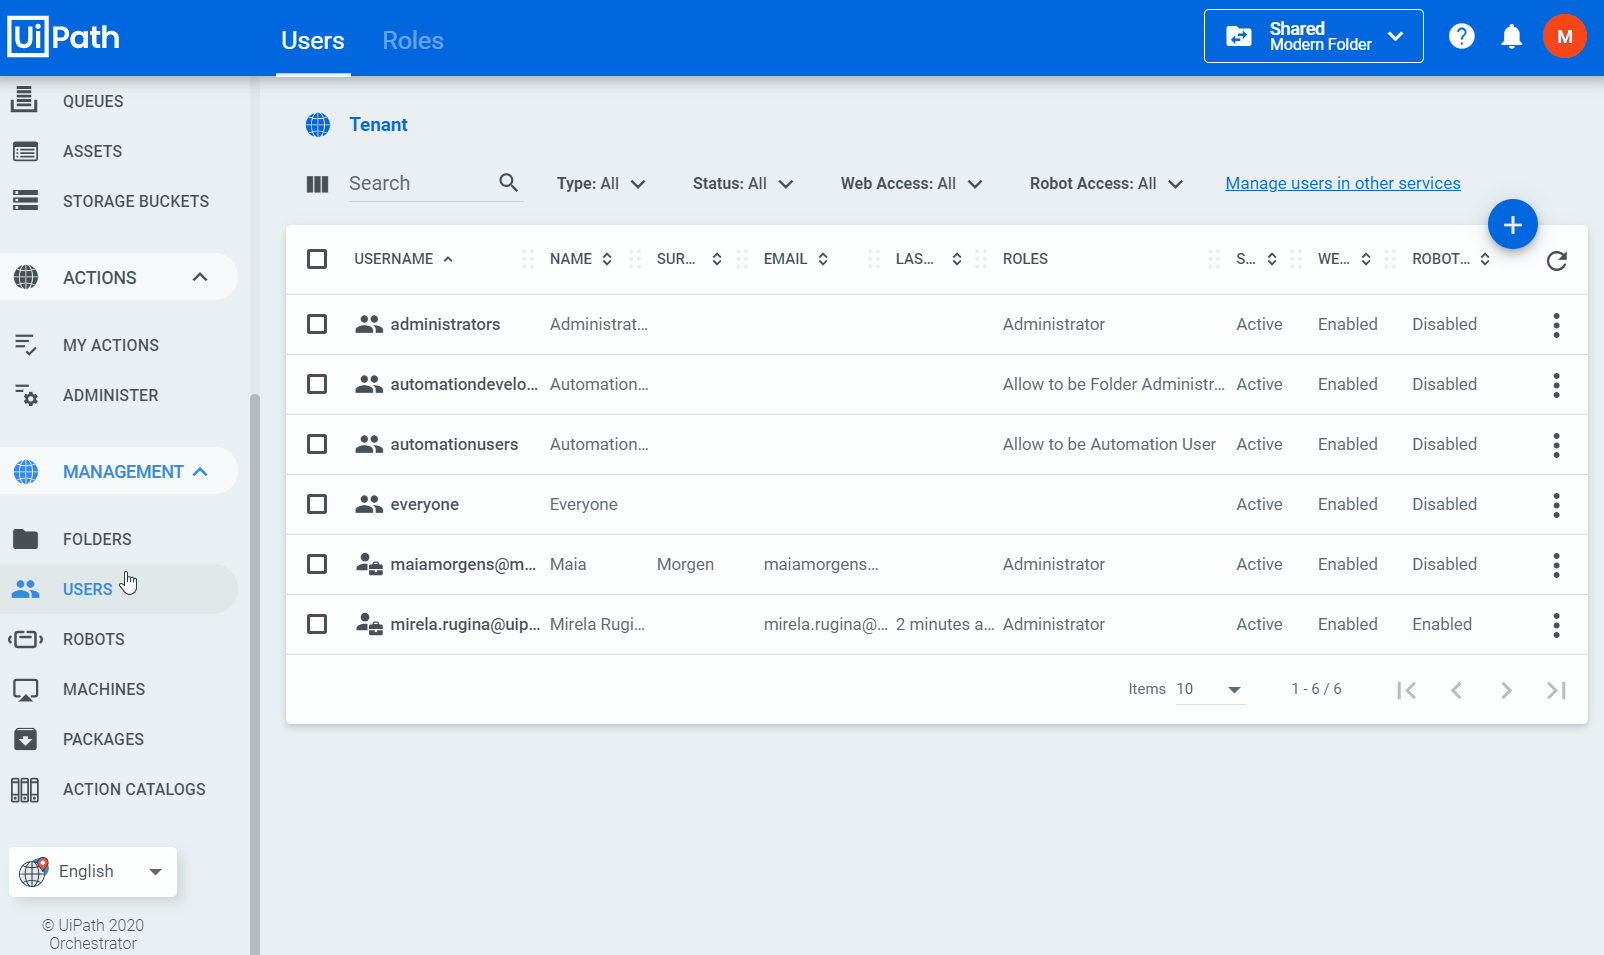The image size is (1604, 955).
Task: Sort by the Username column header
Action: pyautogui.click(x=404, y=259)
